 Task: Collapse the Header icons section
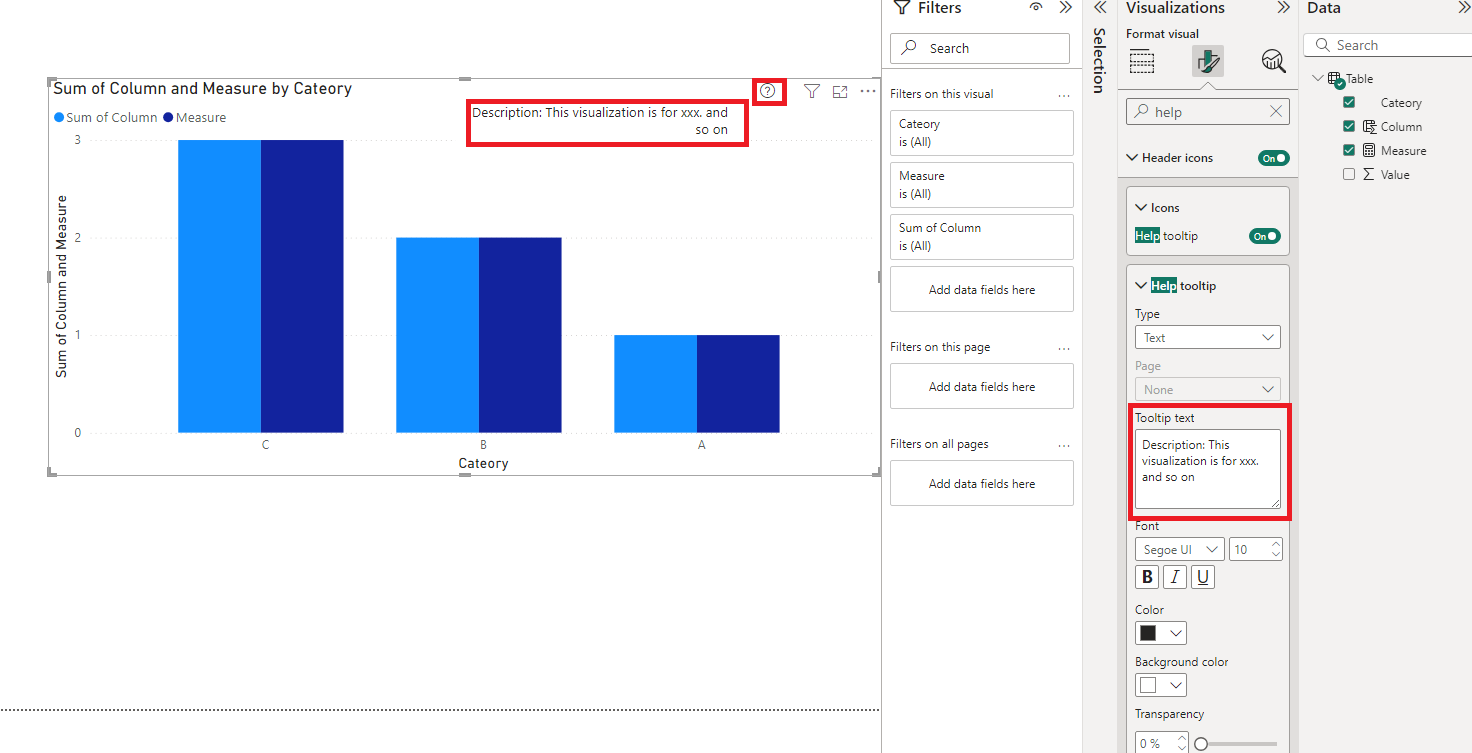(x=1133, y=158)
